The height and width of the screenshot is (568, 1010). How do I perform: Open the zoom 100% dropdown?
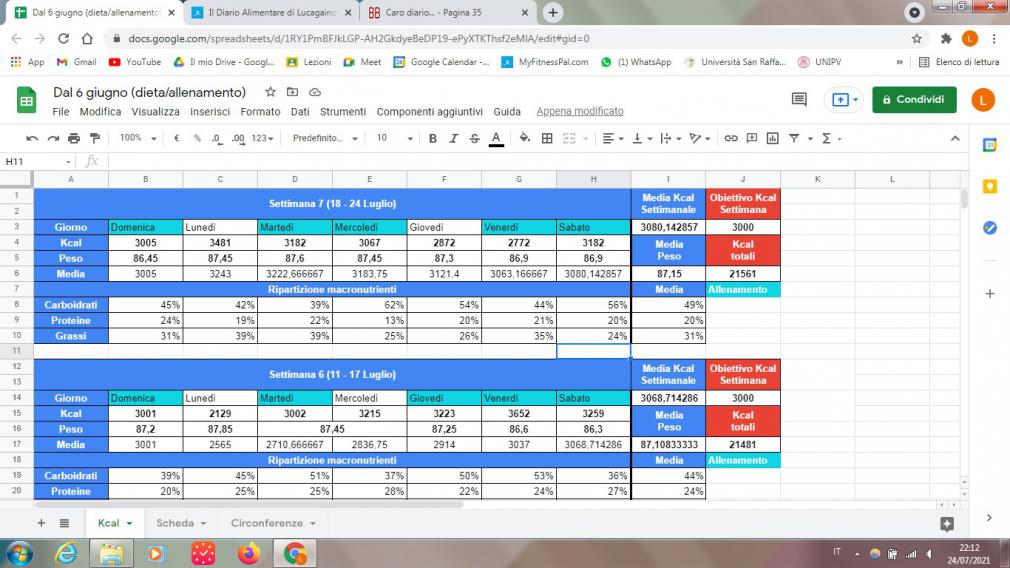coord(136,138)
